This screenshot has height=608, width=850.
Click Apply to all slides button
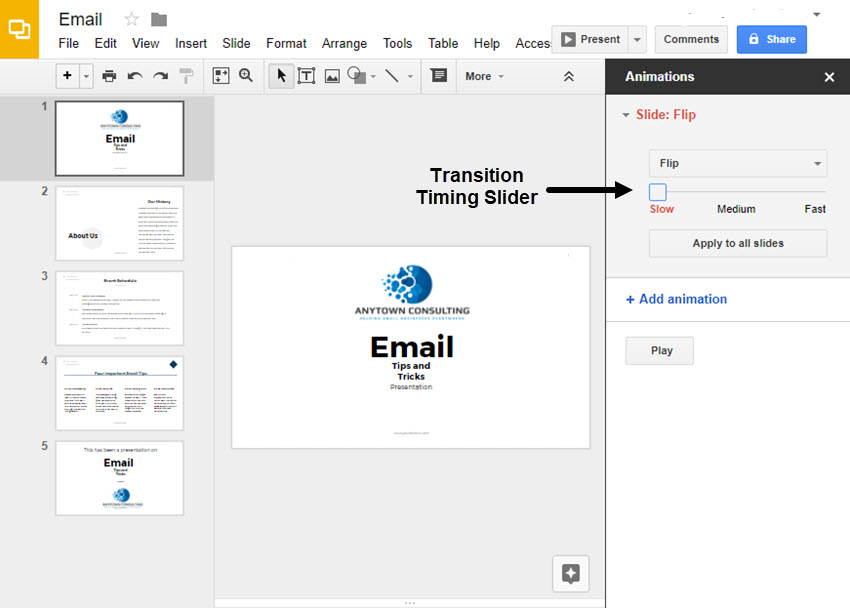click(x=738, y=243)
